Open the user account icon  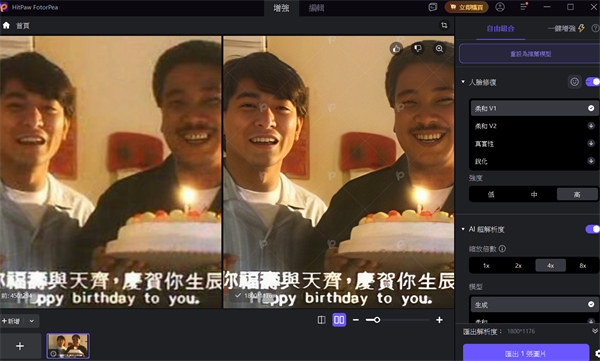point(500,7)
